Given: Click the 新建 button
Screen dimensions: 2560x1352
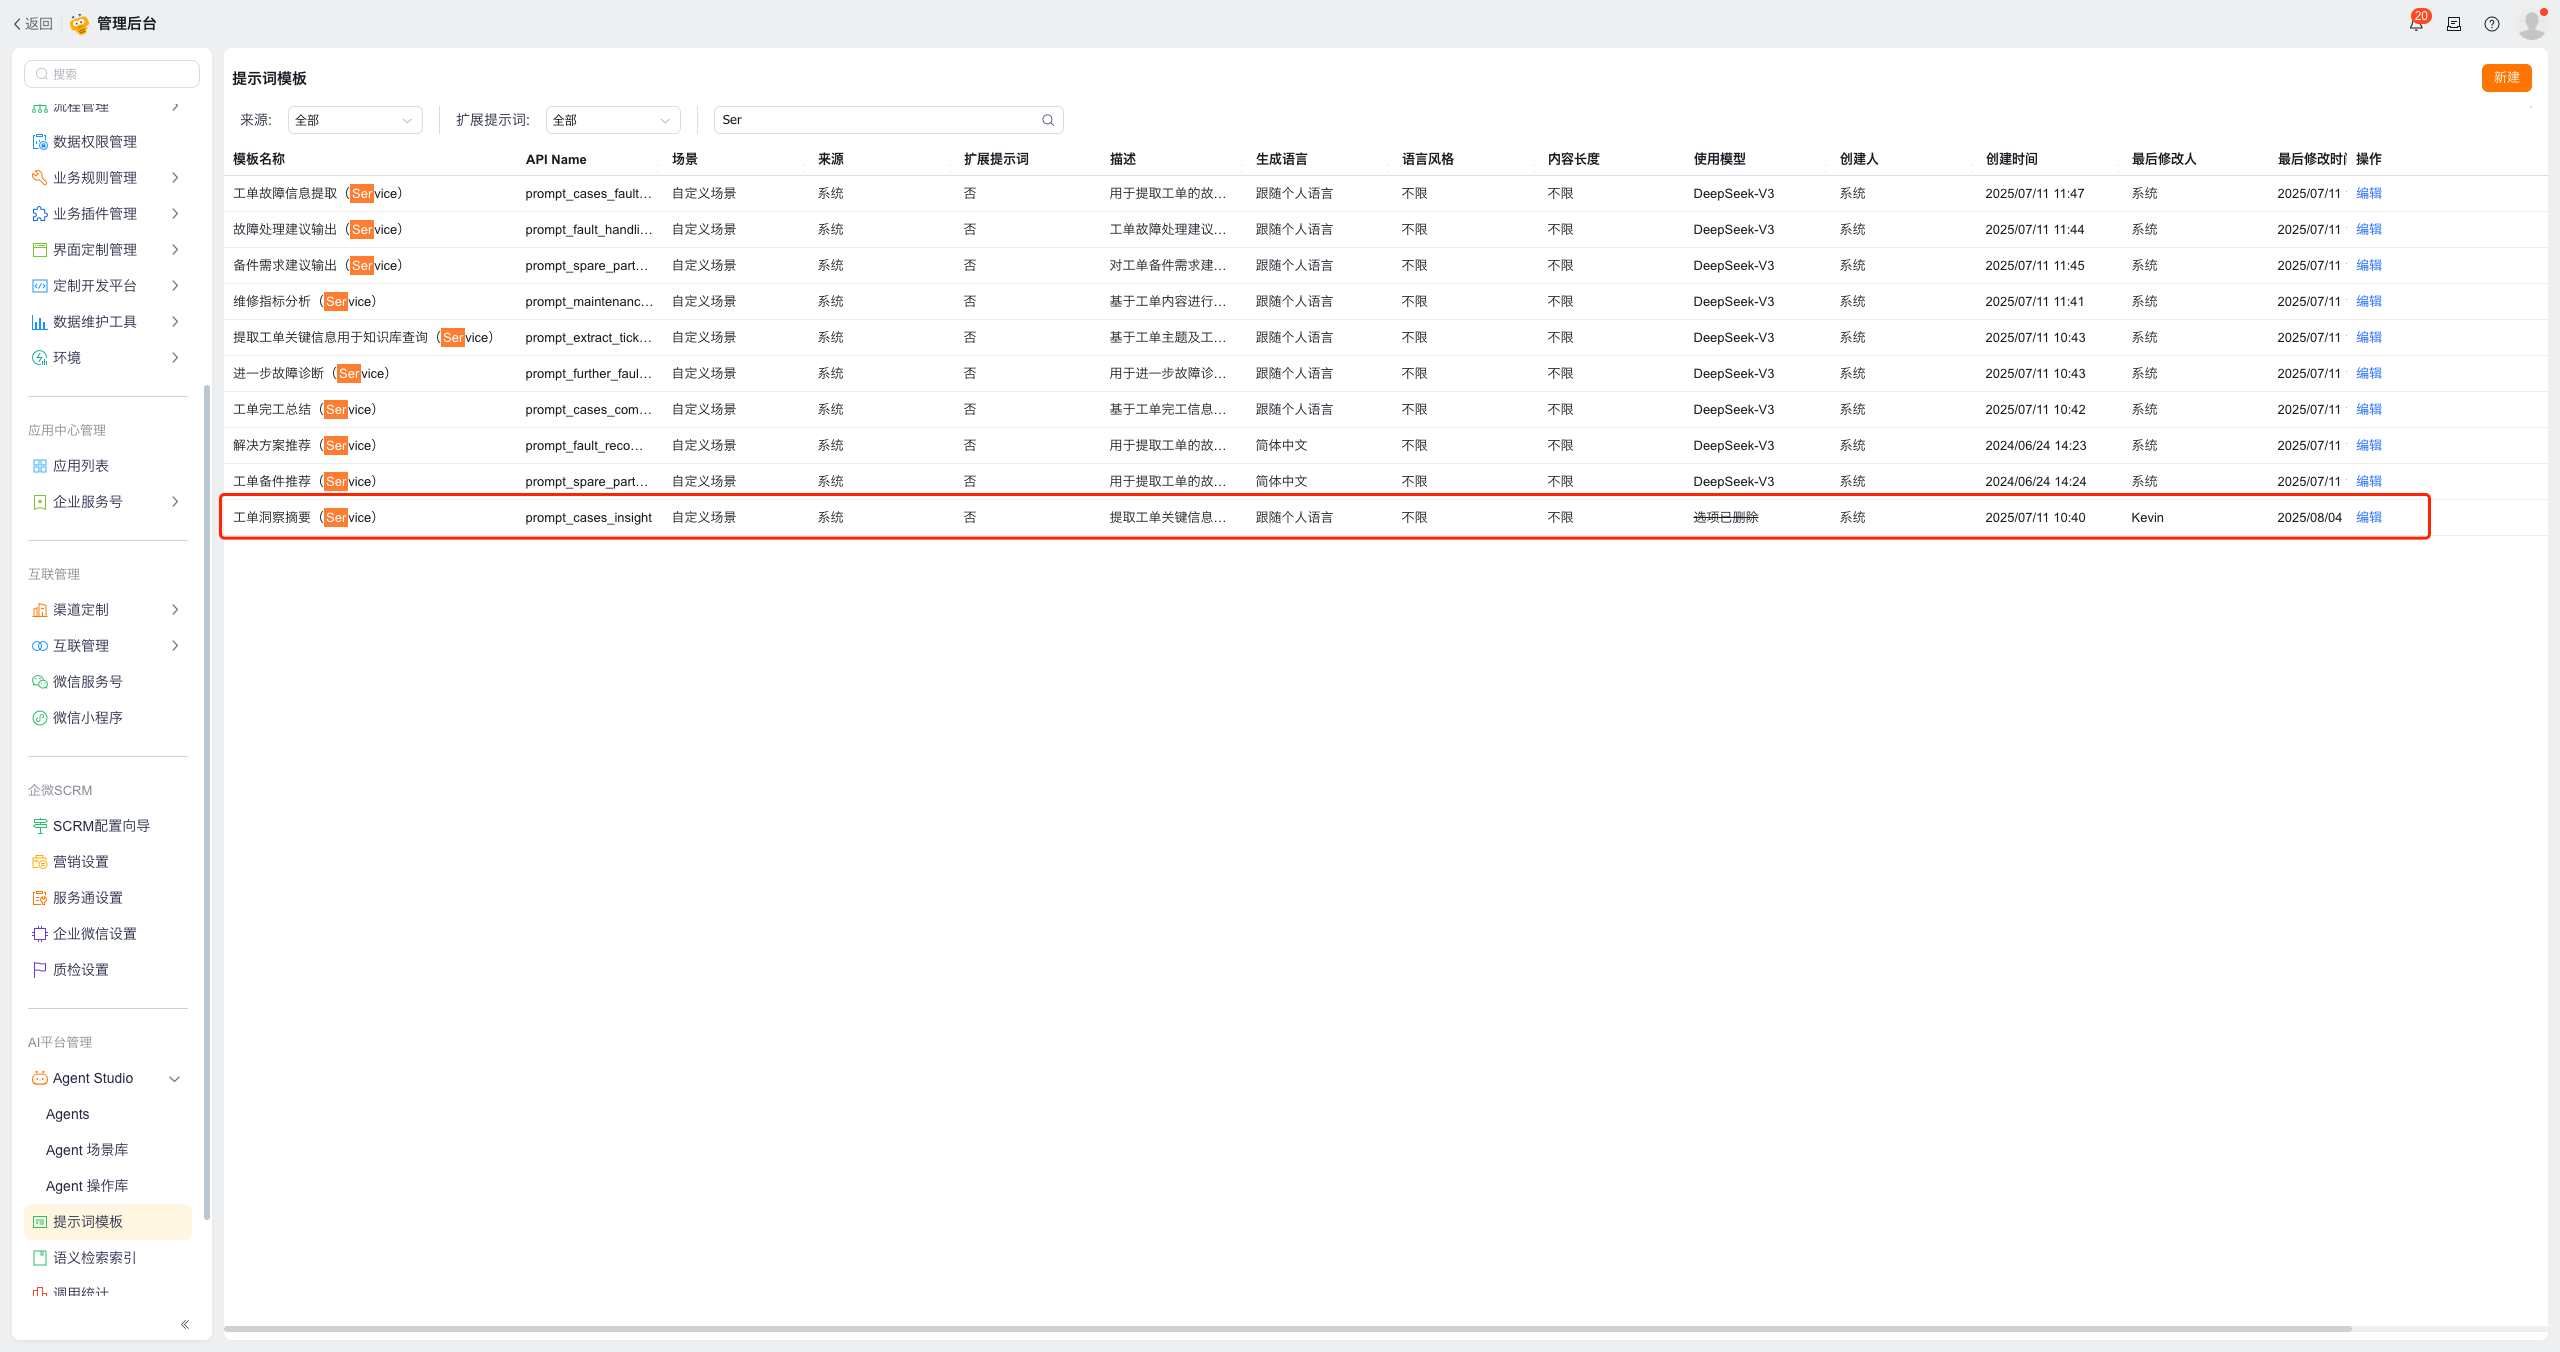Looking at the screenshot, I should pos(2506,78).
